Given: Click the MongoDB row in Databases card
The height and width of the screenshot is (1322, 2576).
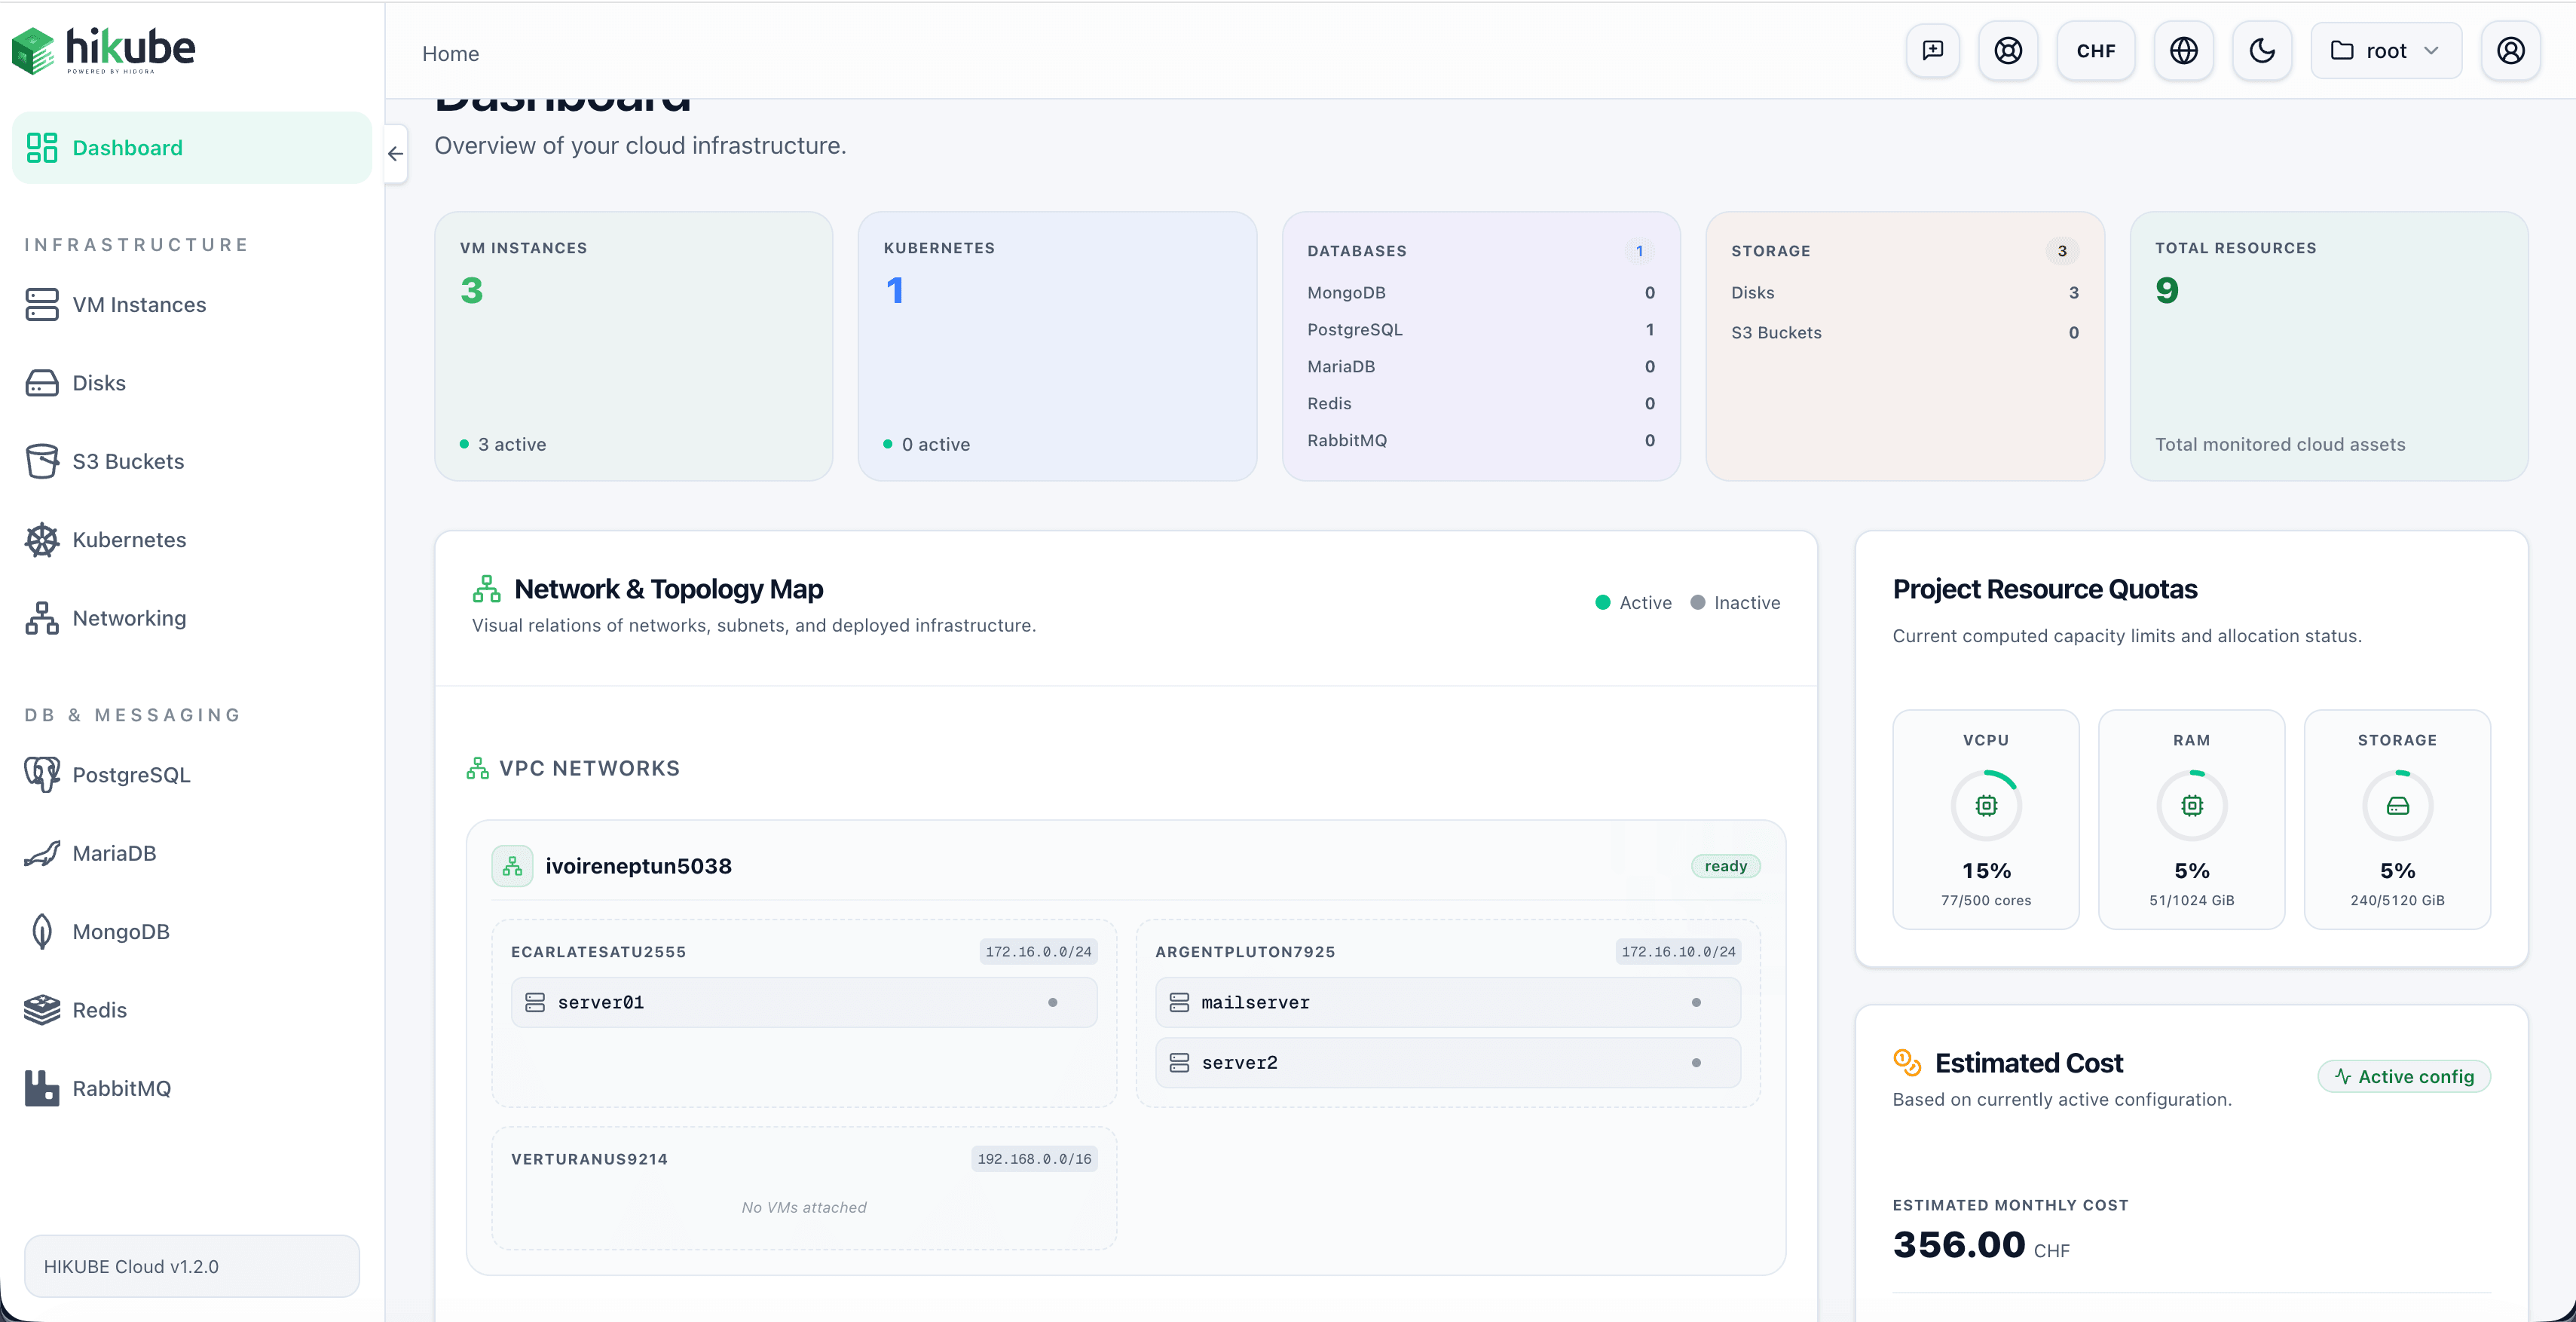Looking at the screenshot, I should [1481, 292].
